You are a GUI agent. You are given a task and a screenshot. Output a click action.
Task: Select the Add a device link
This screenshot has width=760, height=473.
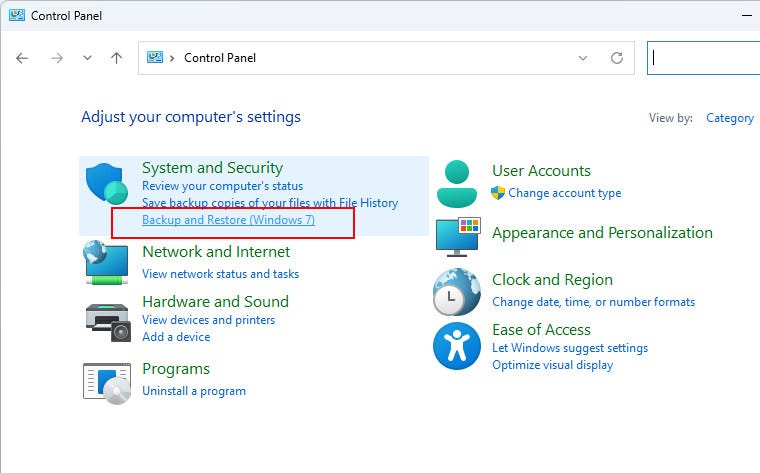(x=176, y=337)
